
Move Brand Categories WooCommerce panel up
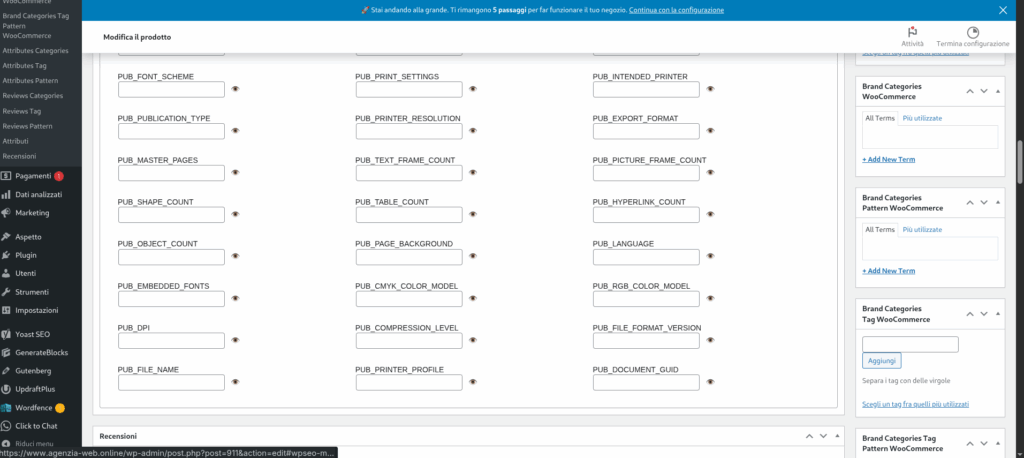pos(970,91)
